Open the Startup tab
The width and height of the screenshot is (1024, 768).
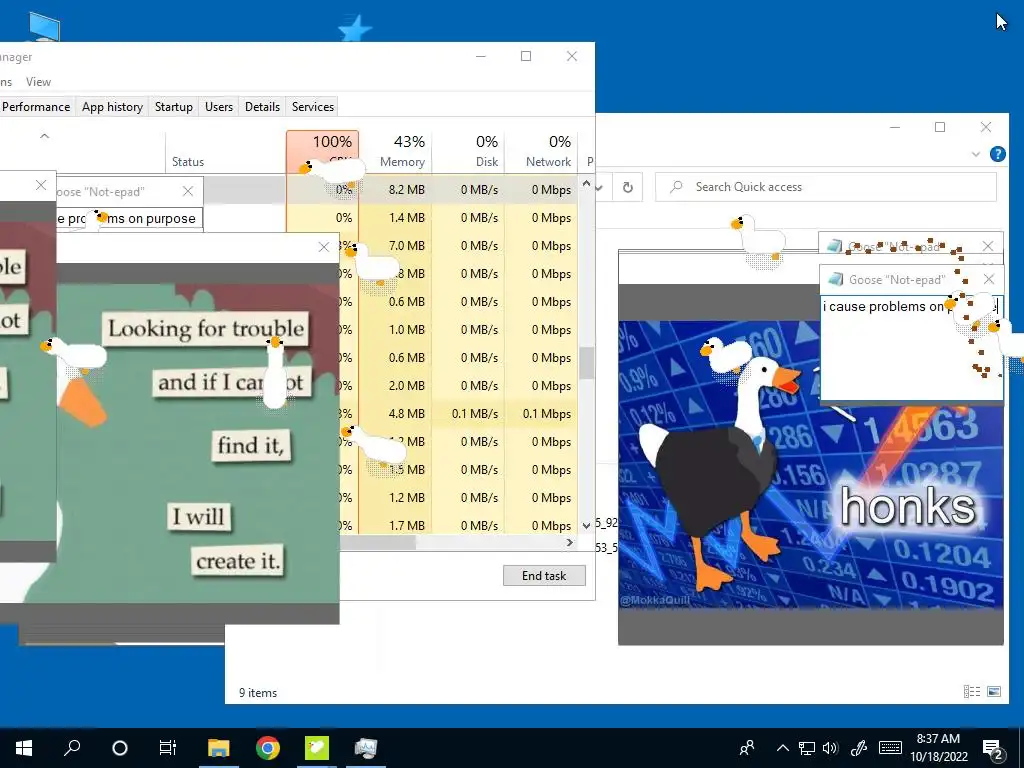click(174, 106)
